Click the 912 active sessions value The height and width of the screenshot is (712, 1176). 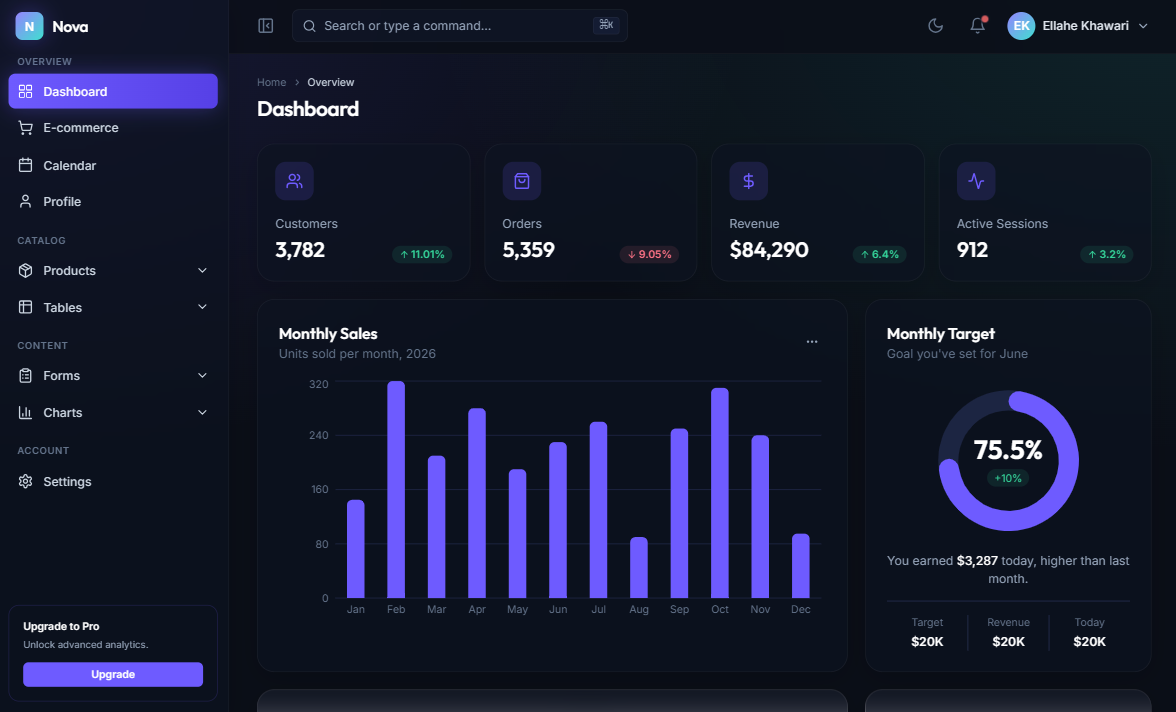pyautogui.click(x=972, y=250)
